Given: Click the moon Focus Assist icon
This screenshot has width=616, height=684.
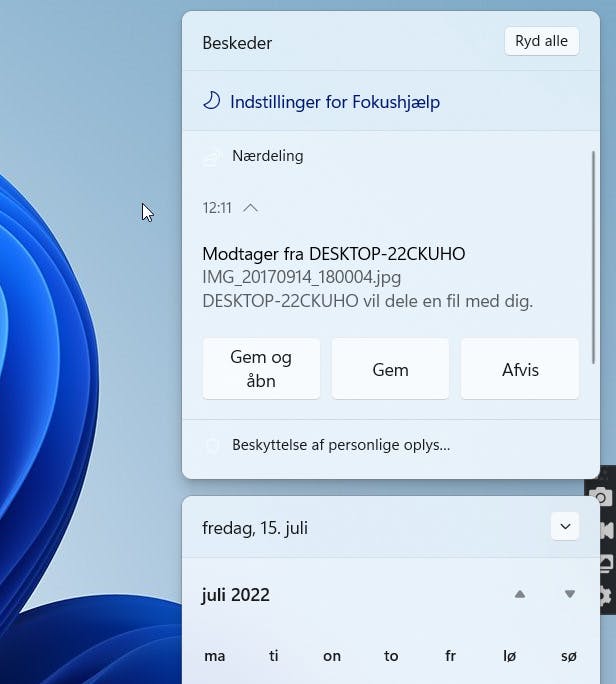Looking at the screenshot, I should click(211, 102).
